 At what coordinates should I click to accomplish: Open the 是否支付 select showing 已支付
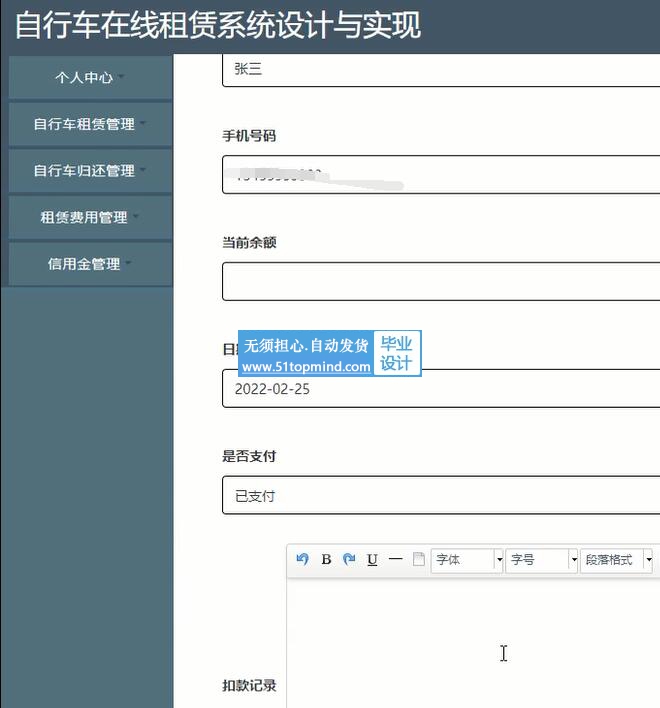click(x=441, y=495)
